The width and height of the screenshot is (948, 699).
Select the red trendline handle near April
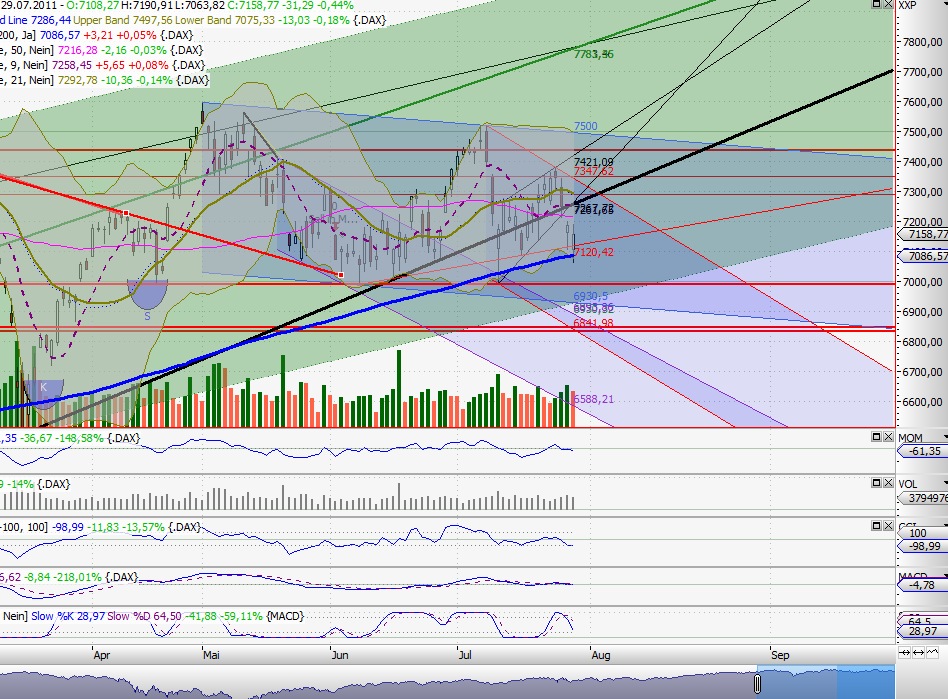point(126,213)
